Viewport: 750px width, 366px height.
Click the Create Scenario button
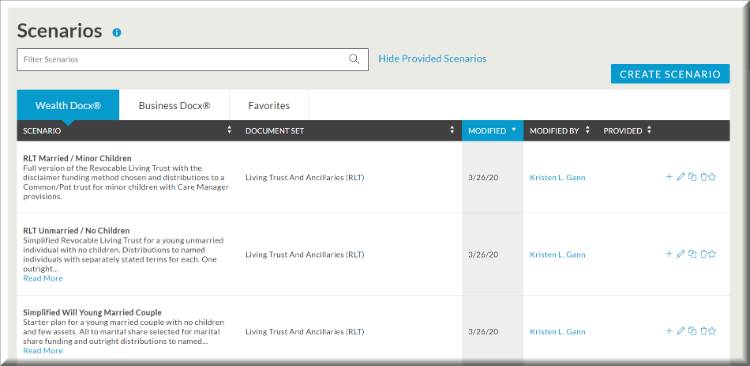coord(670,74)
